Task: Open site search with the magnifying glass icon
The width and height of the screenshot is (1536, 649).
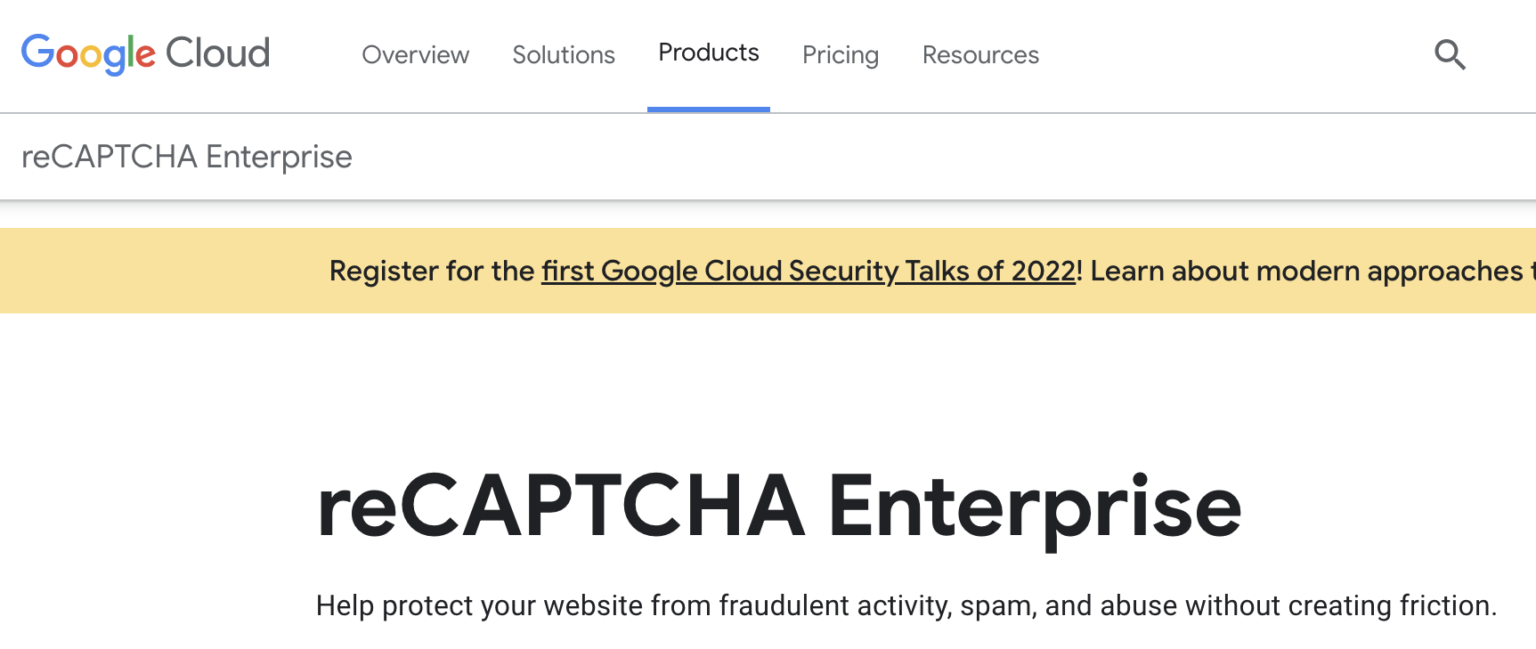Action: pos(1449,55)
